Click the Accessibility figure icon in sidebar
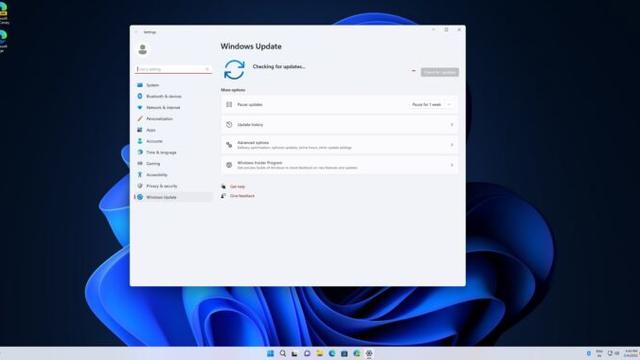The width and height of the screenshot is (640, 360). click(x=140, y=175)
